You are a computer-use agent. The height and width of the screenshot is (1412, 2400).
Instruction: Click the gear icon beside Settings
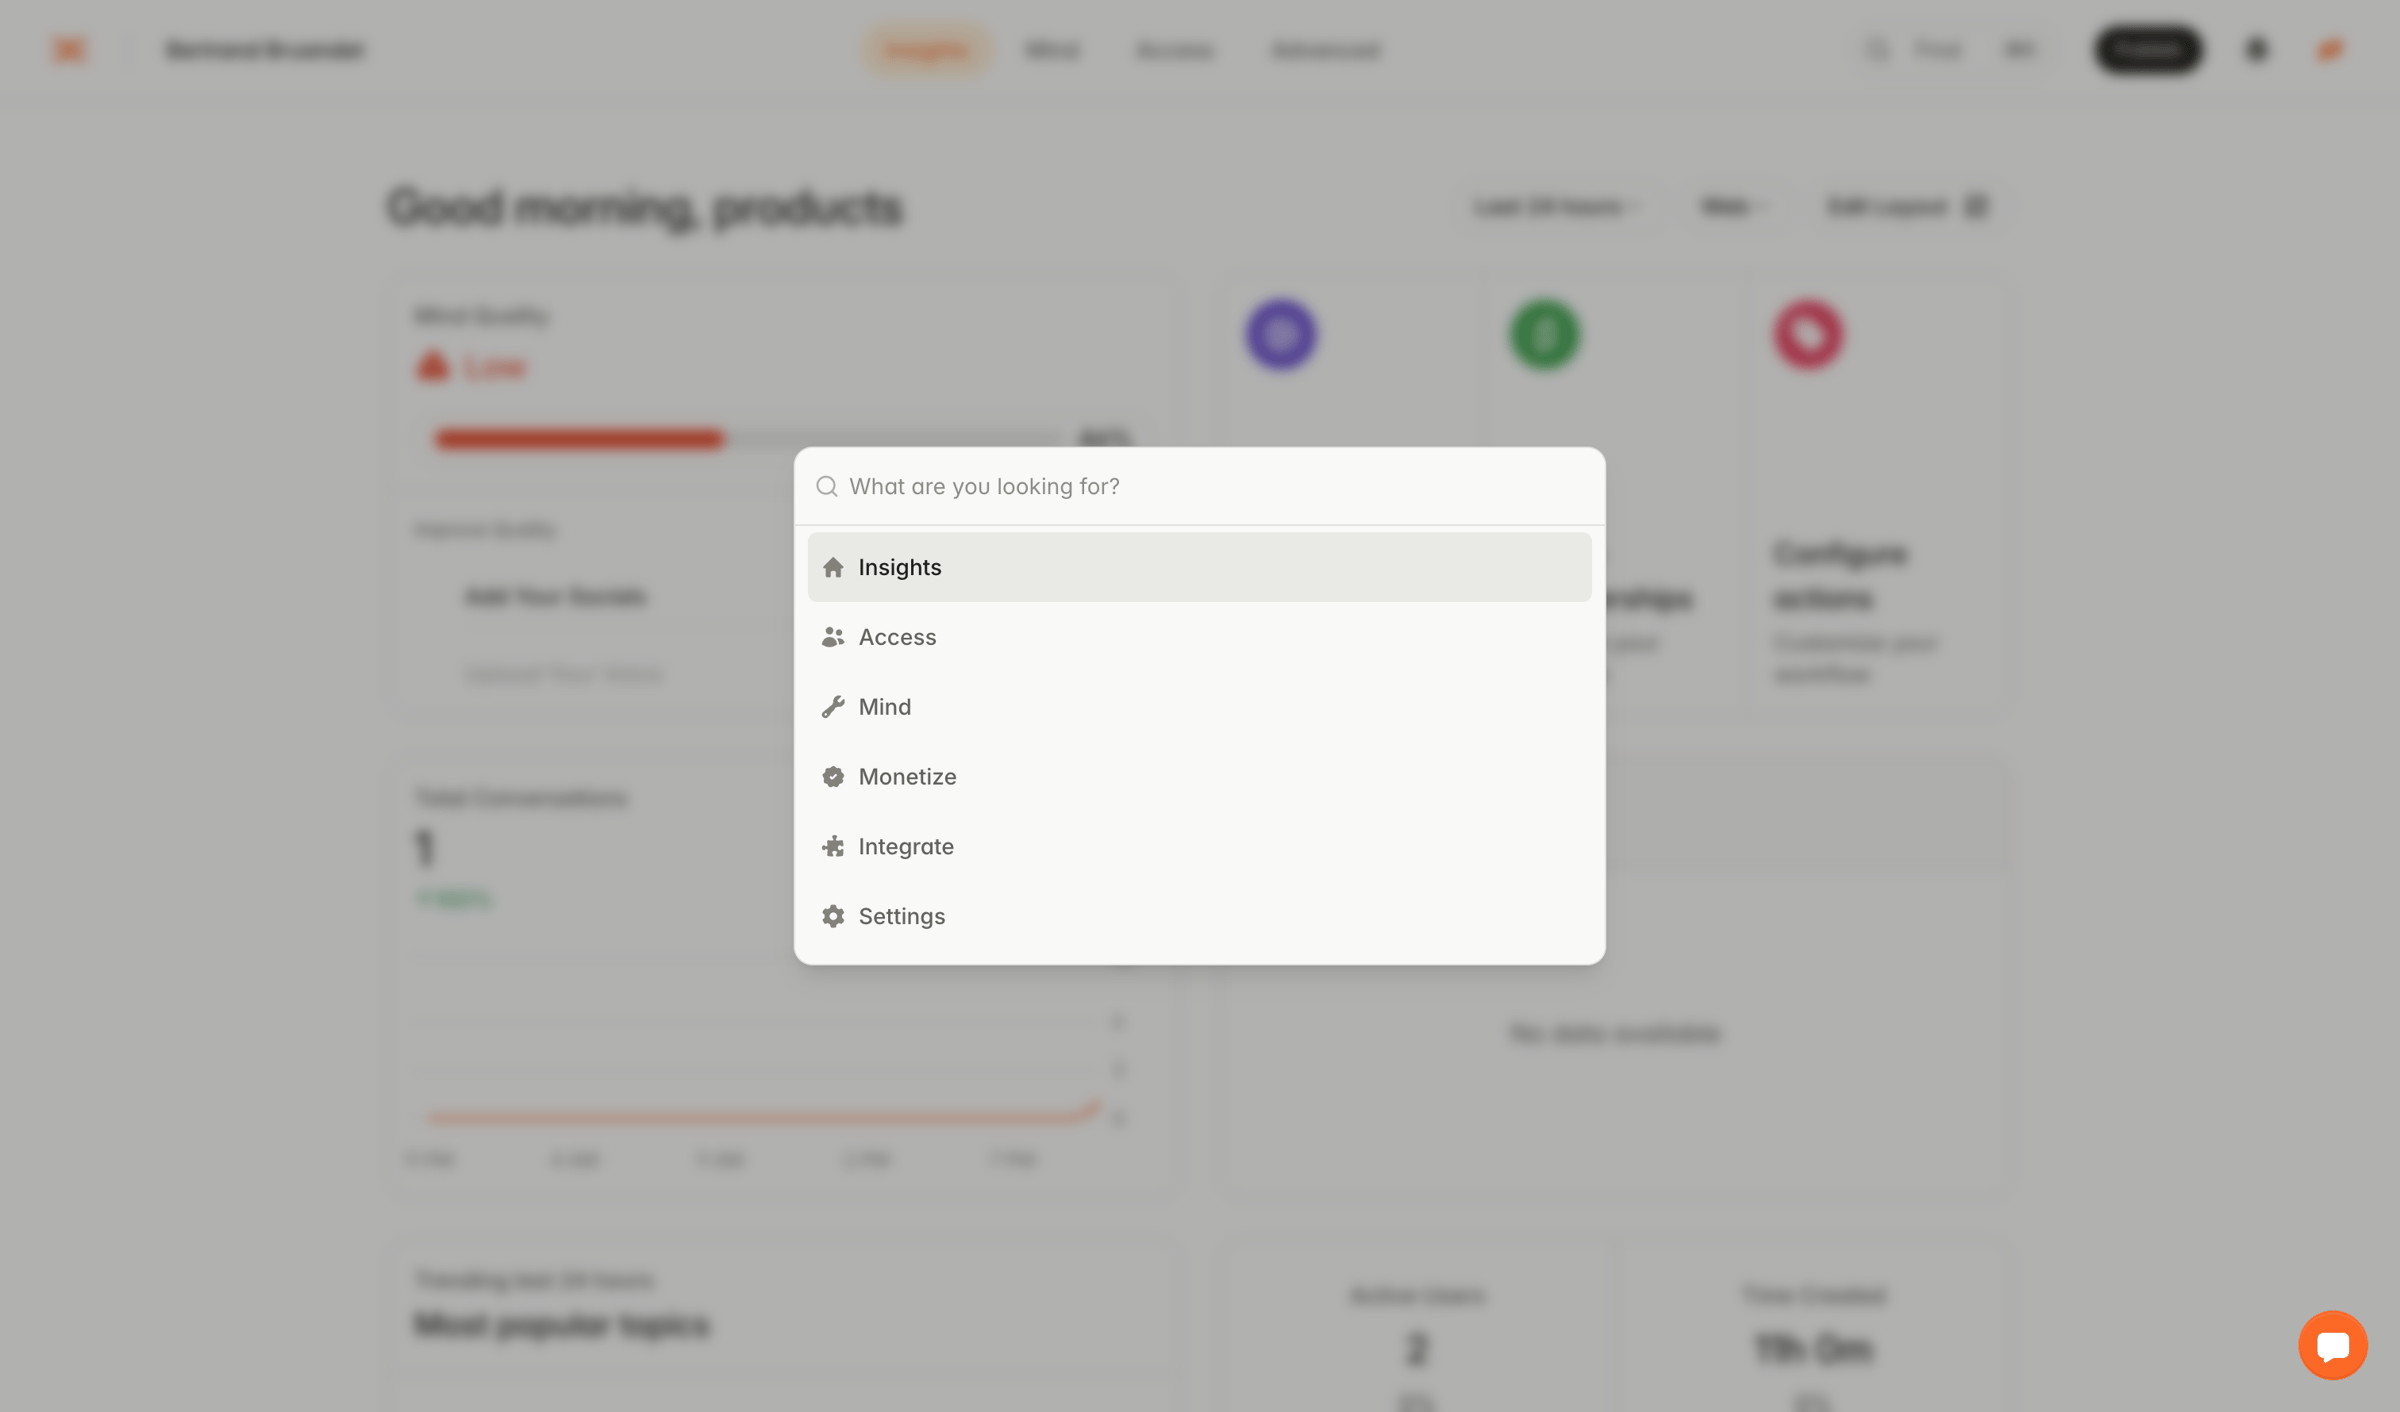pyautogui.click(x=833, y=916)
